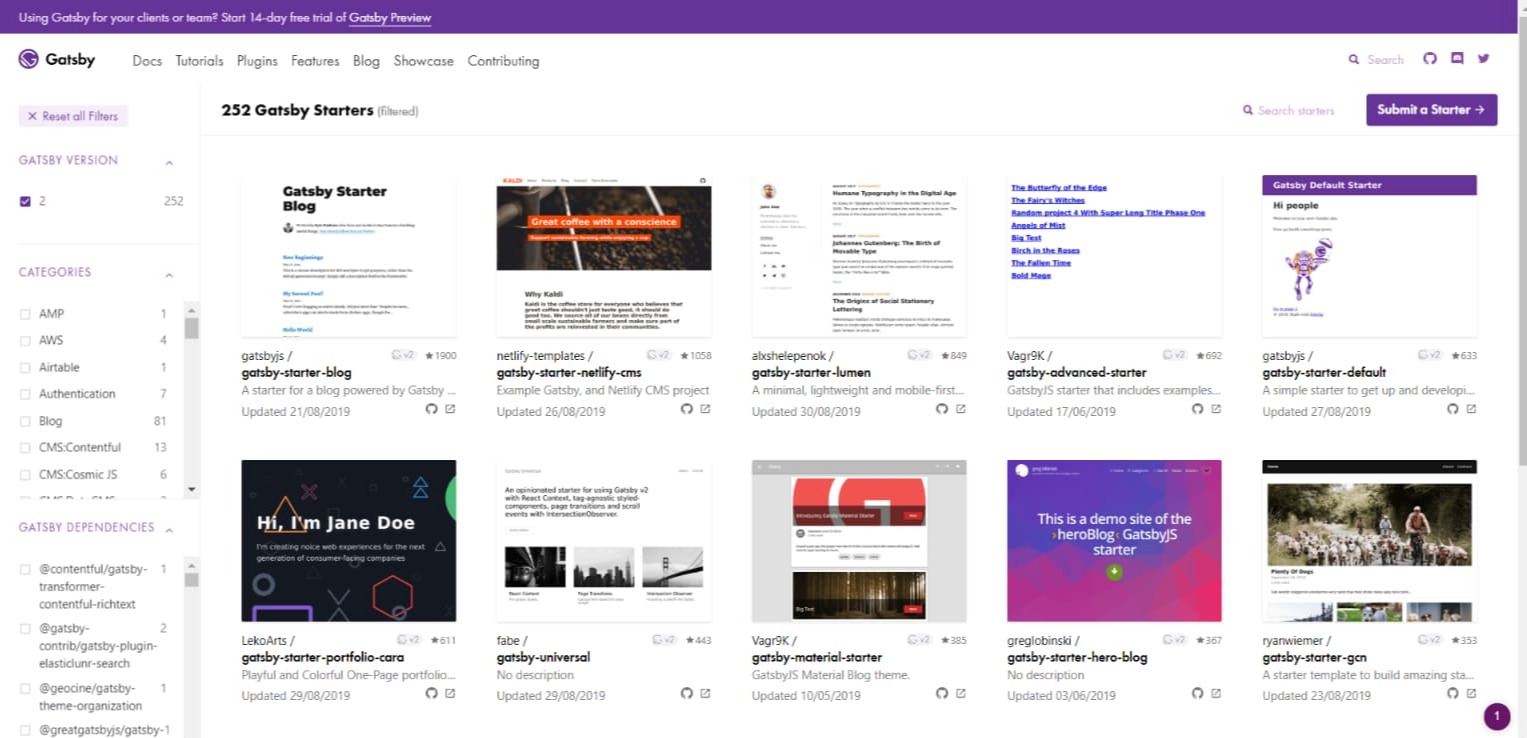Collapse the Gatsby Dependencies filter section
Viewport: 1527px width, 738px height.
(x=169, y=529)
